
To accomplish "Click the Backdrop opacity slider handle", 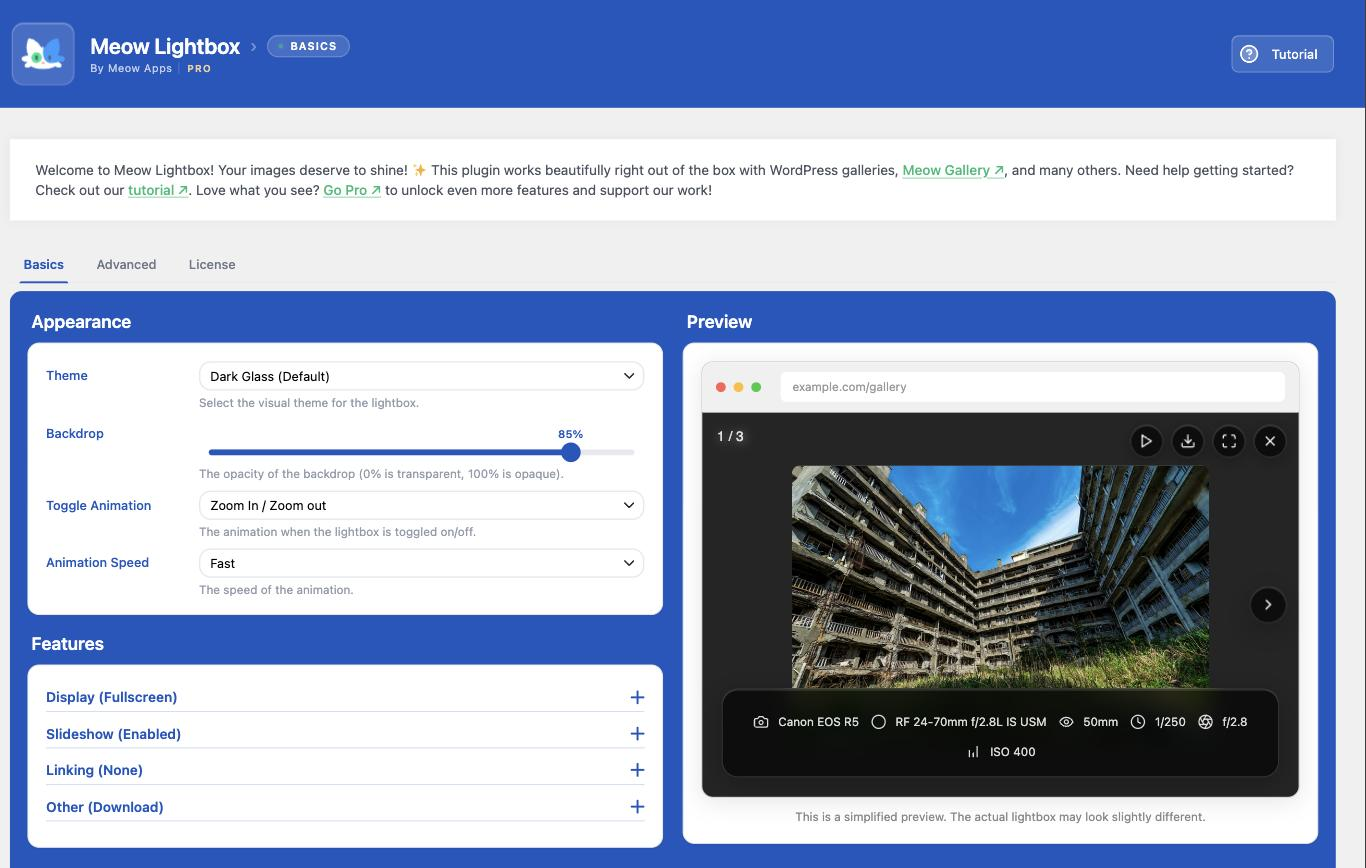I will coord(571,452).
